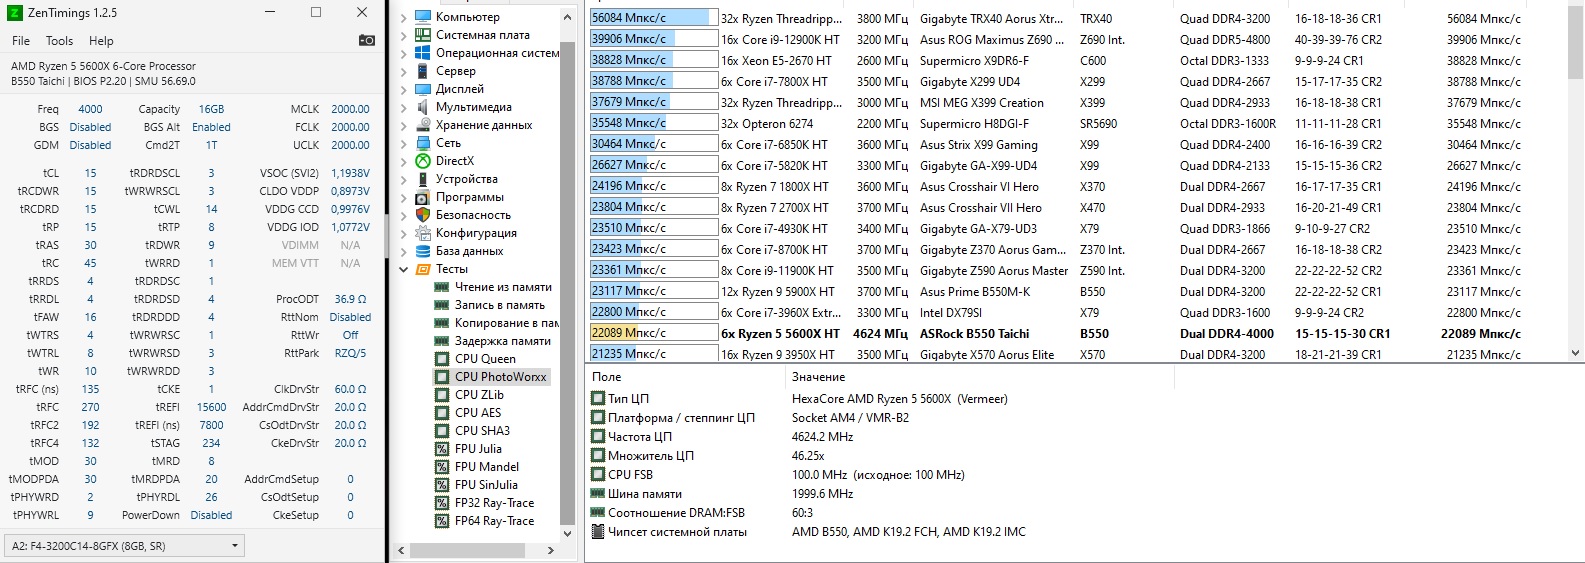Viewport: 1585px width, 563px height.
Task: Click the FPU Julia benchmark icon
Action: tap(442, 449)
